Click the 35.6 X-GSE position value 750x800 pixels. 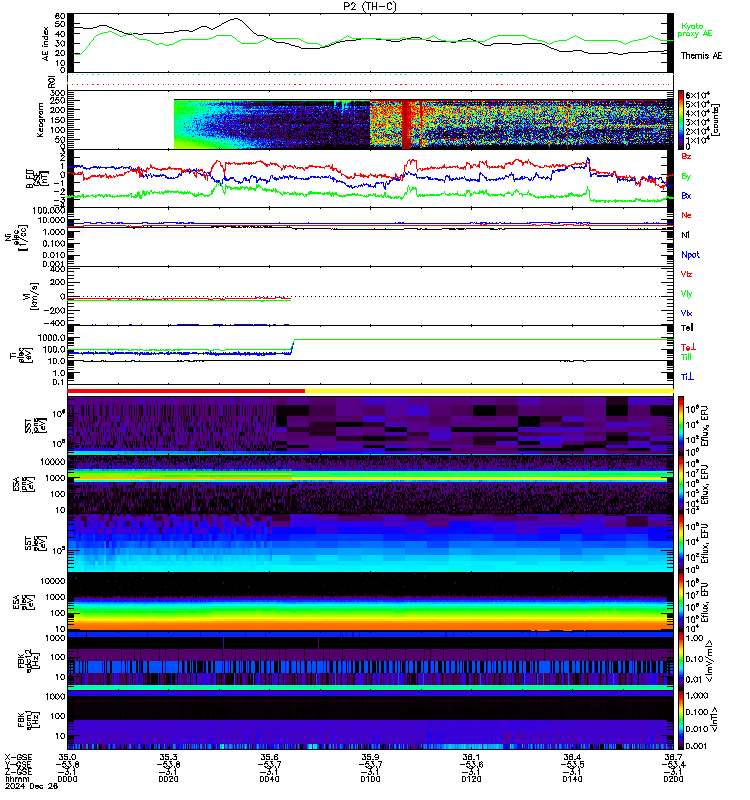pos(269,757)
